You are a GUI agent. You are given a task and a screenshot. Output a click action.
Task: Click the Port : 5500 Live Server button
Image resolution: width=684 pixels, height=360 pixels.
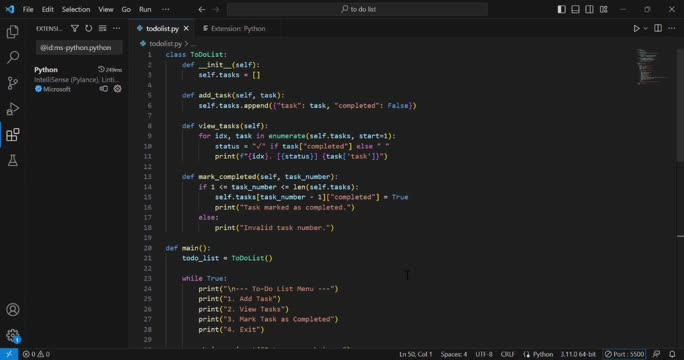click(624, 354)
